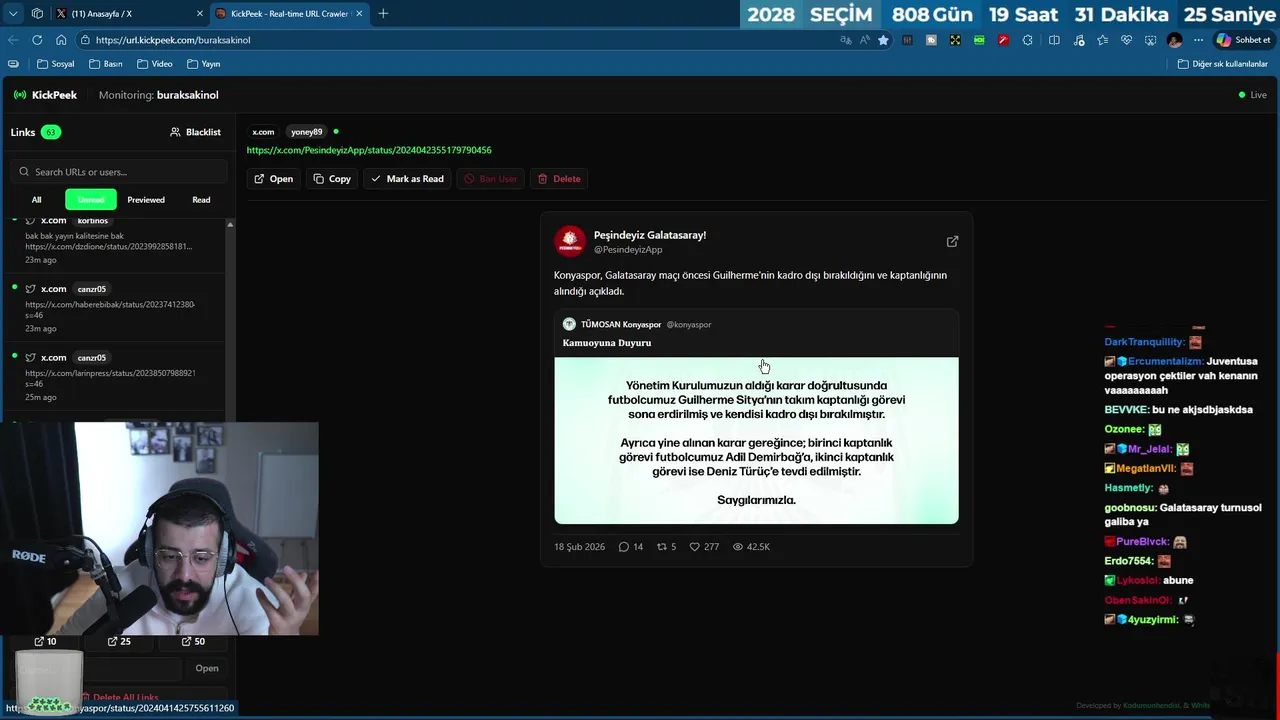Click the red Delete button
Screen dimensions: 1280x720
(x=559, y=179)
